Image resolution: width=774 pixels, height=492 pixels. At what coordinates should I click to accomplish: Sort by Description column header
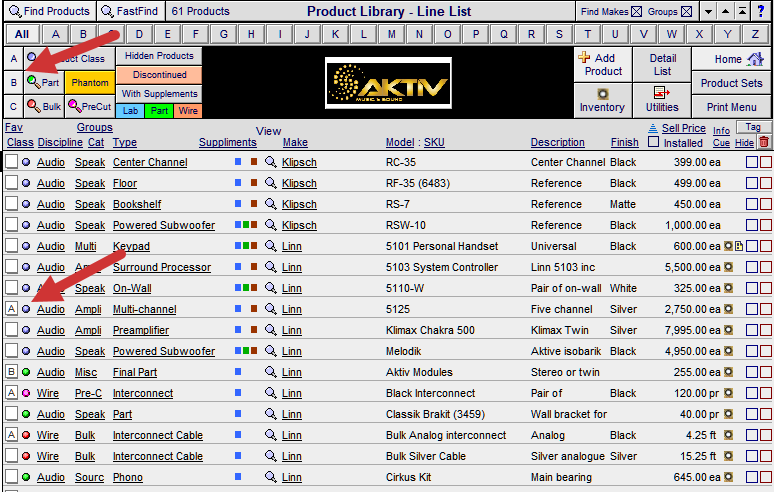[x=557, y=142]
